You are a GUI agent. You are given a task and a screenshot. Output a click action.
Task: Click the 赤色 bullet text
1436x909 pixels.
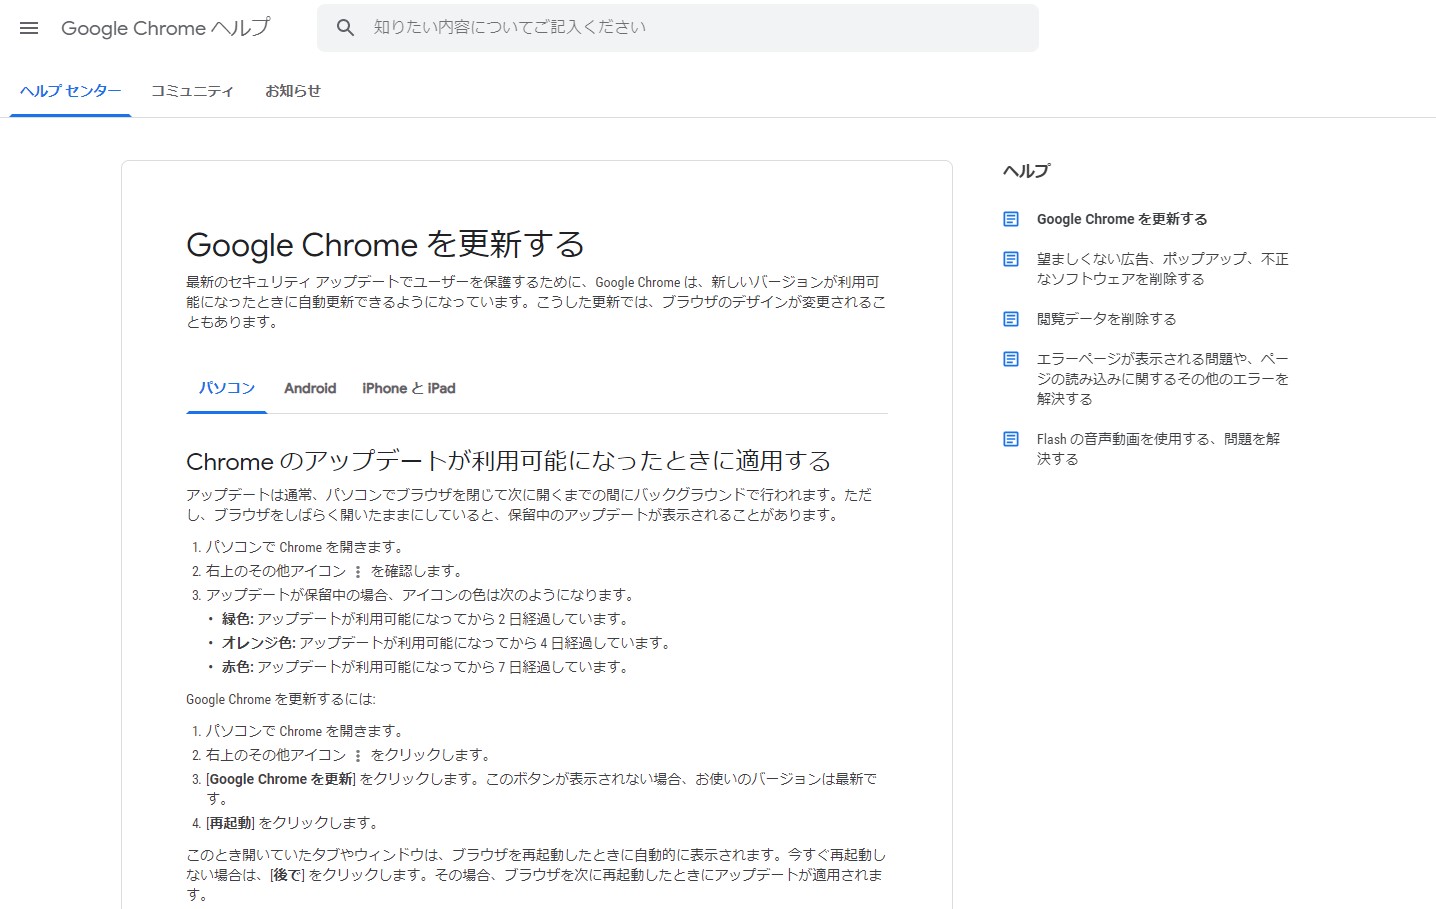[x=425, y=667]
